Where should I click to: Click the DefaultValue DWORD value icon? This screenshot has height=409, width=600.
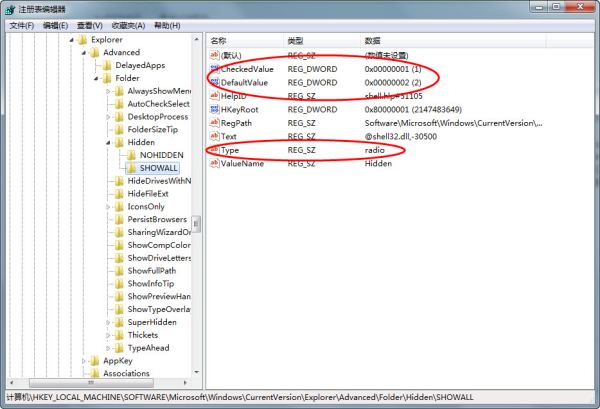[x=215, y=82]
